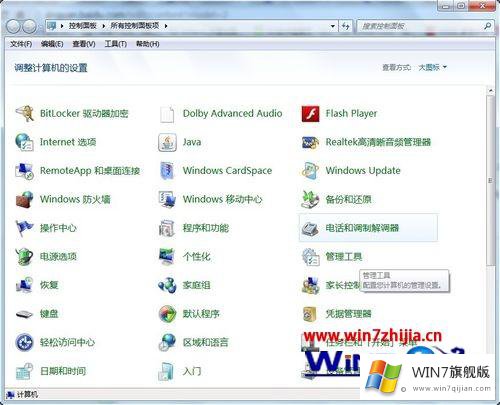Click the Internet 选项 text label
500x405 pixels.
(x=68, y=142)
